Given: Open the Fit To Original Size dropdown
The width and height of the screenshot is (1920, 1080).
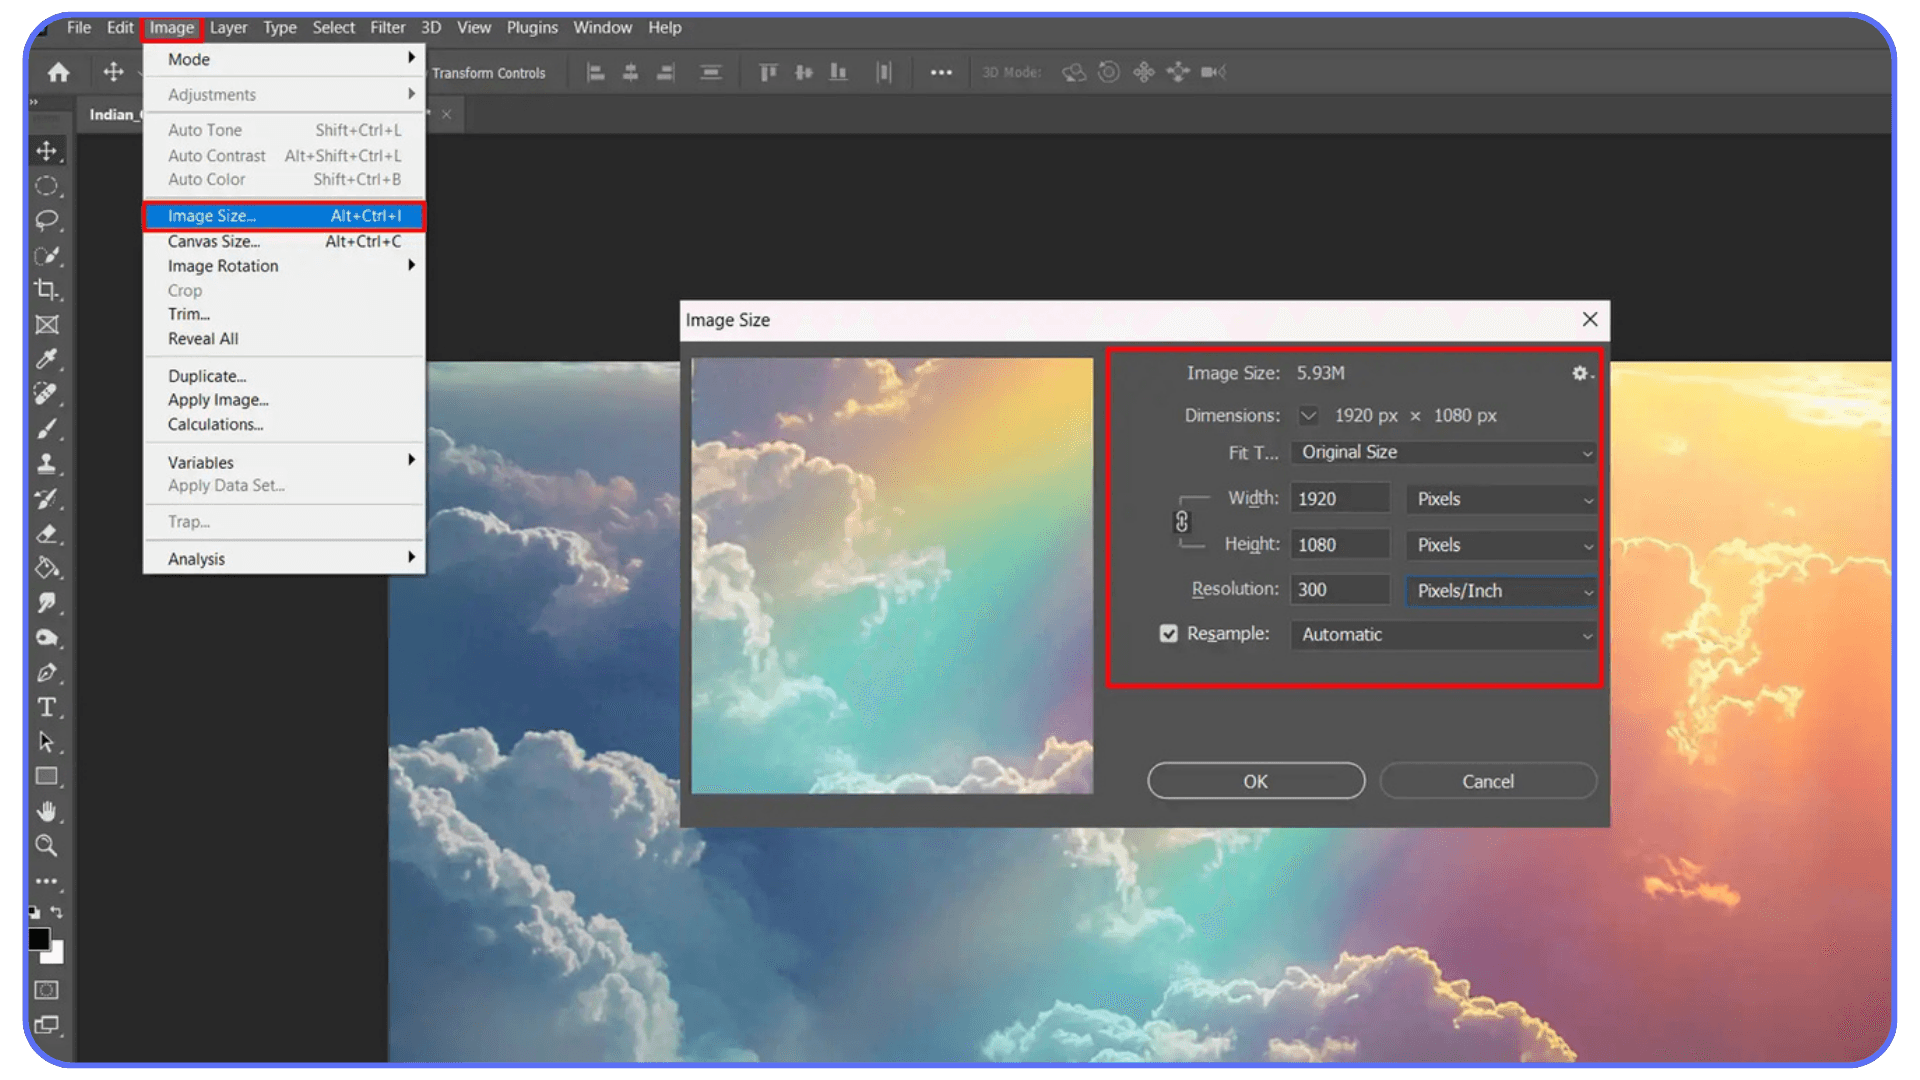Looking at the screenshot, I should [1443, 452].
